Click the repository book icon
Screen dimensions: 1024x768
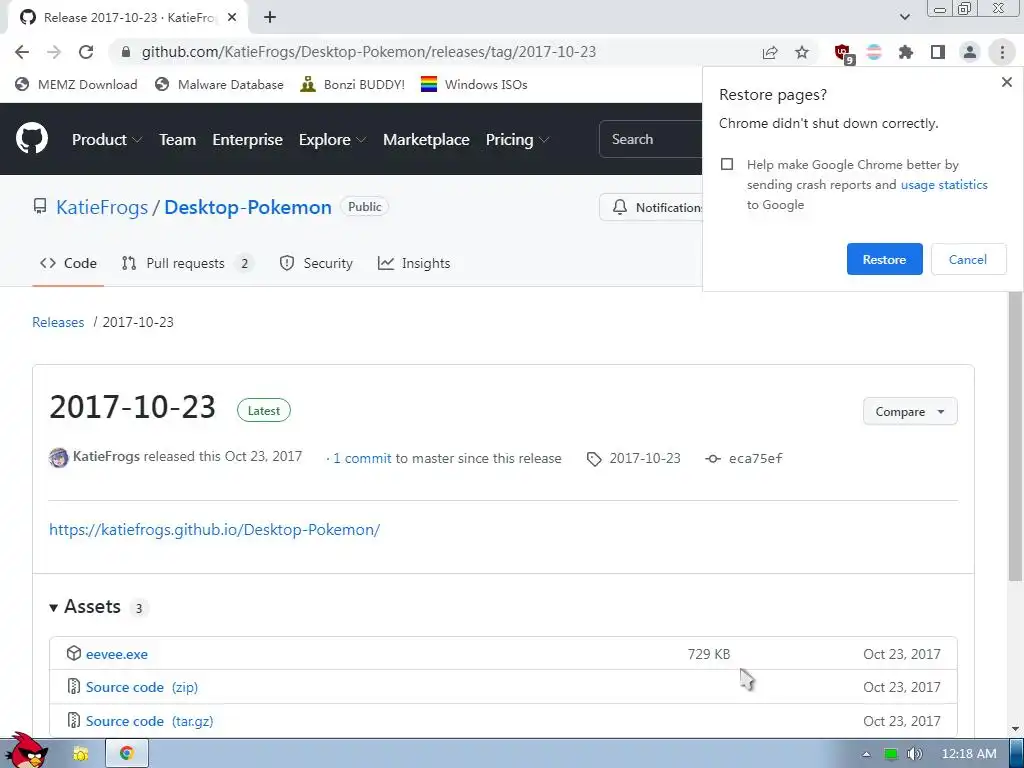click(x=40, y=207)
